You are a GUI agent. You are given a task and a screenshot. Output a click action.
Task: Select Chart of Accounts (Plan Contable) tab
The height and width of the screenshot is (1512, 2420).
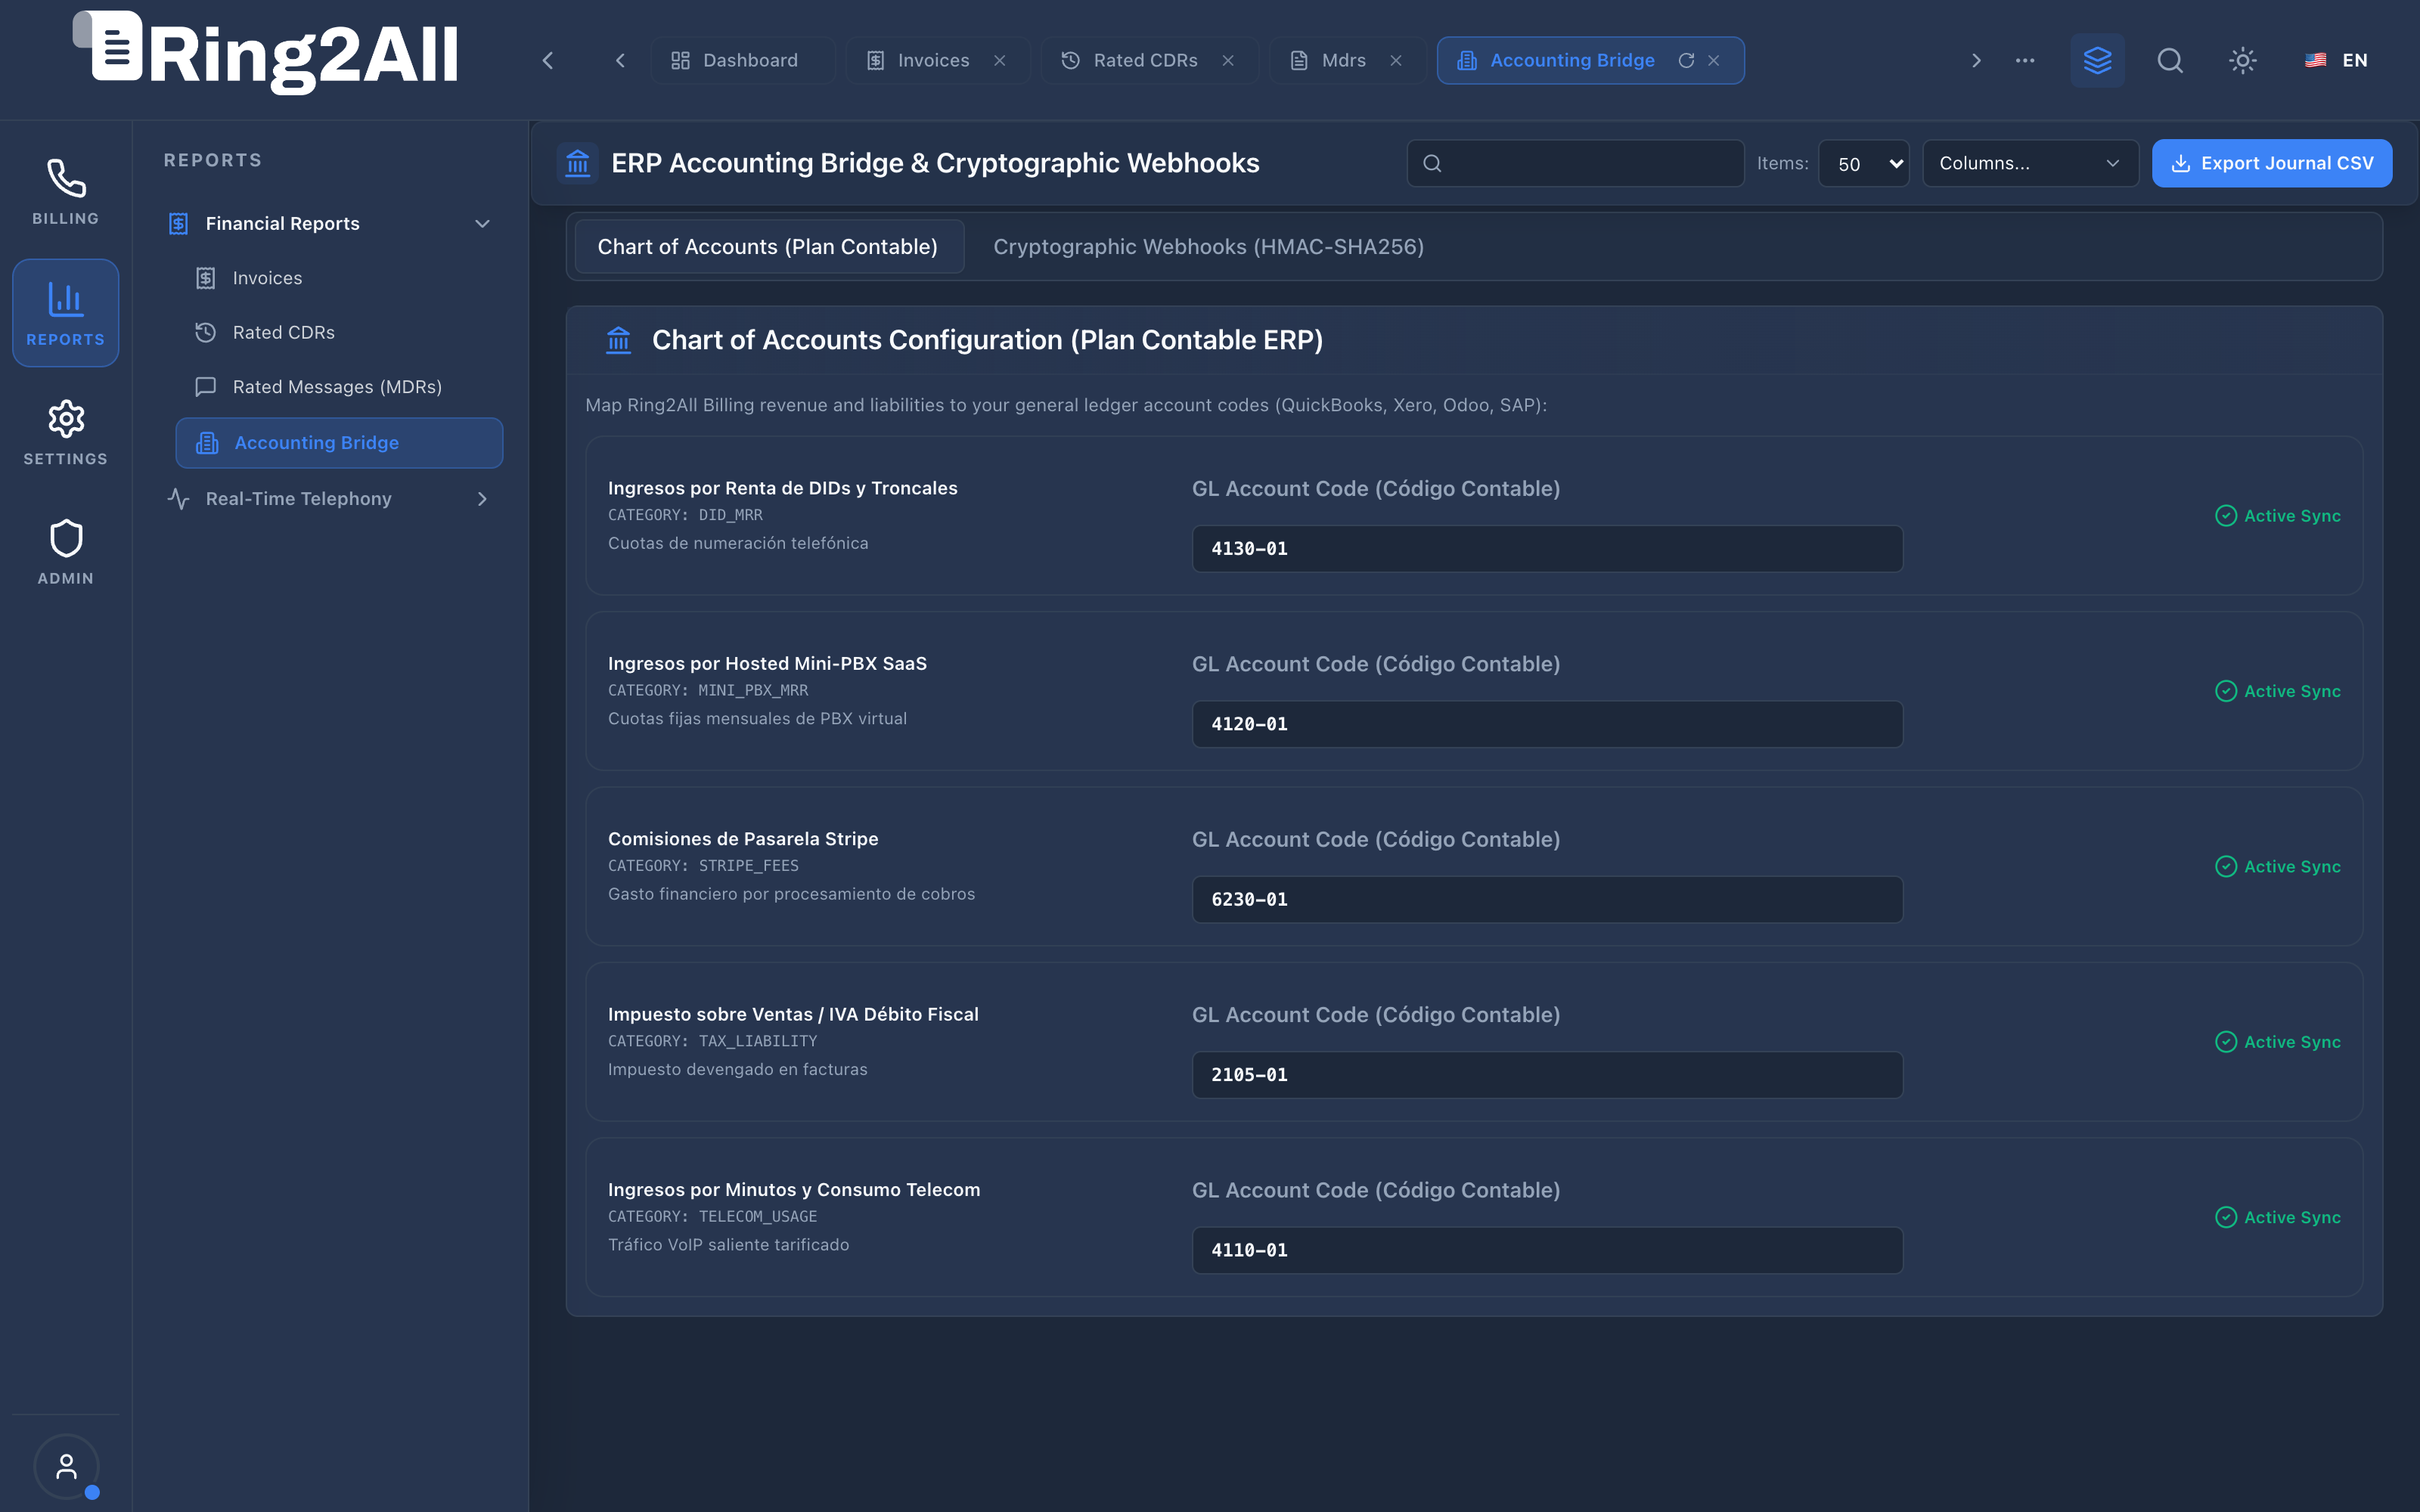tap(768, 246)
